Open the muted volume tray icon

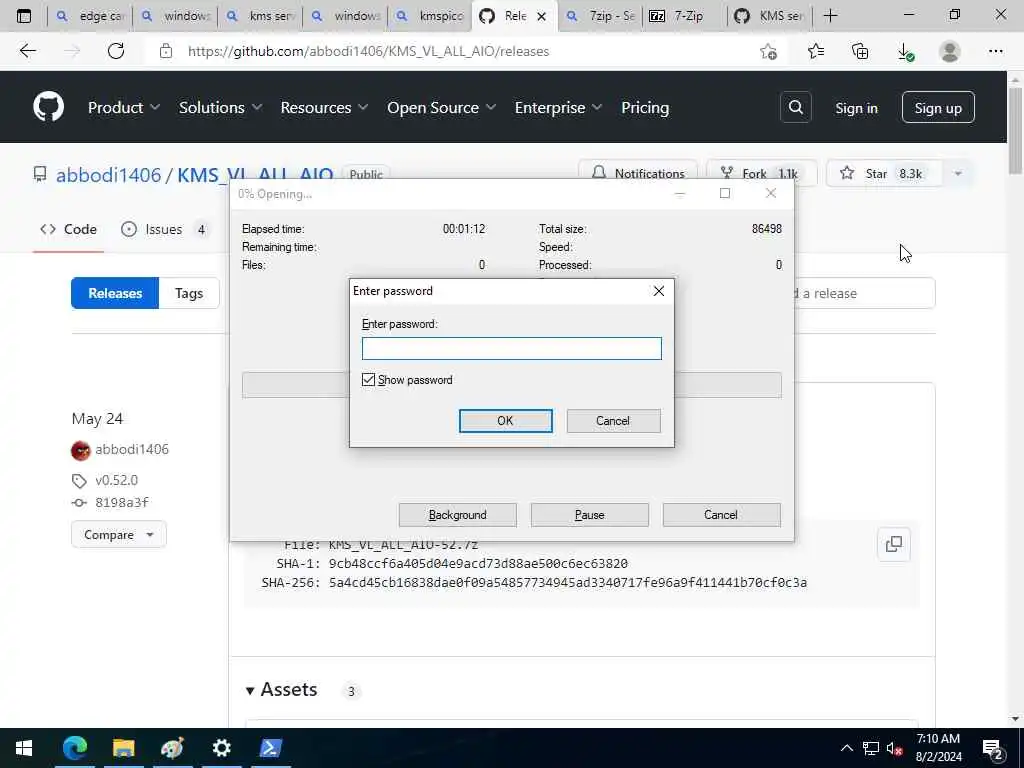[895, 748]
